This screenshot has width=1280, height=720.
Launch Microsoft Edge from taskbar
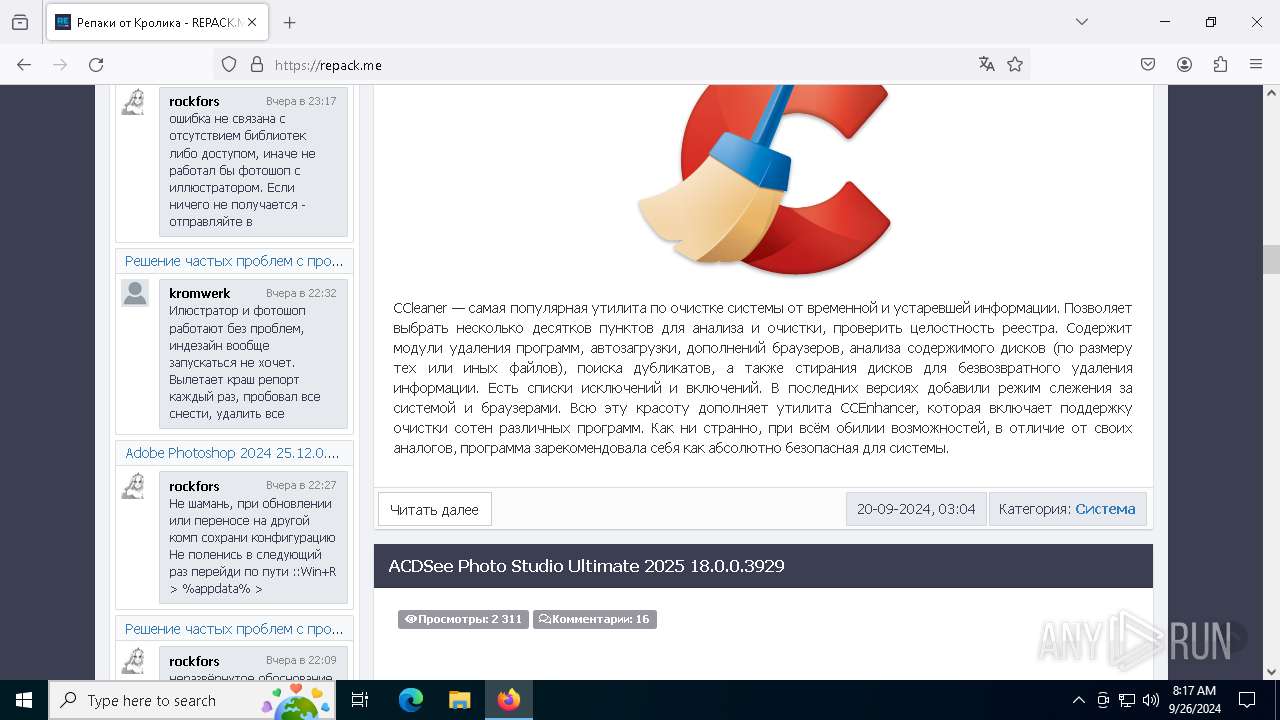click(411, 700)
